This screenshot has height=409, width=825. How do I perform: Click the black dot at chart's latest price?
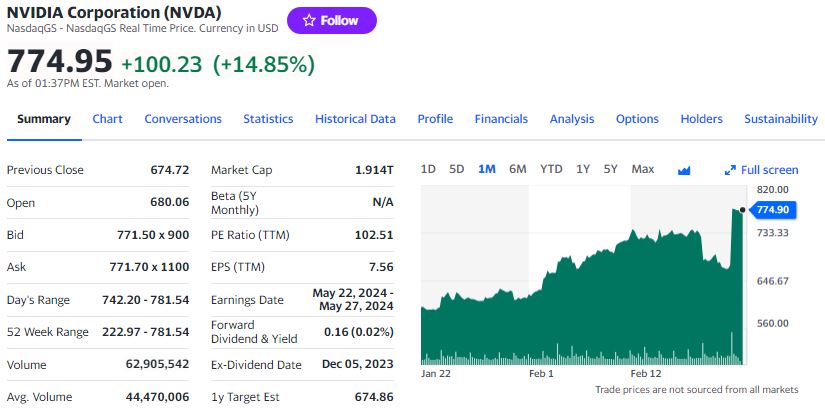tap(742, 210)
